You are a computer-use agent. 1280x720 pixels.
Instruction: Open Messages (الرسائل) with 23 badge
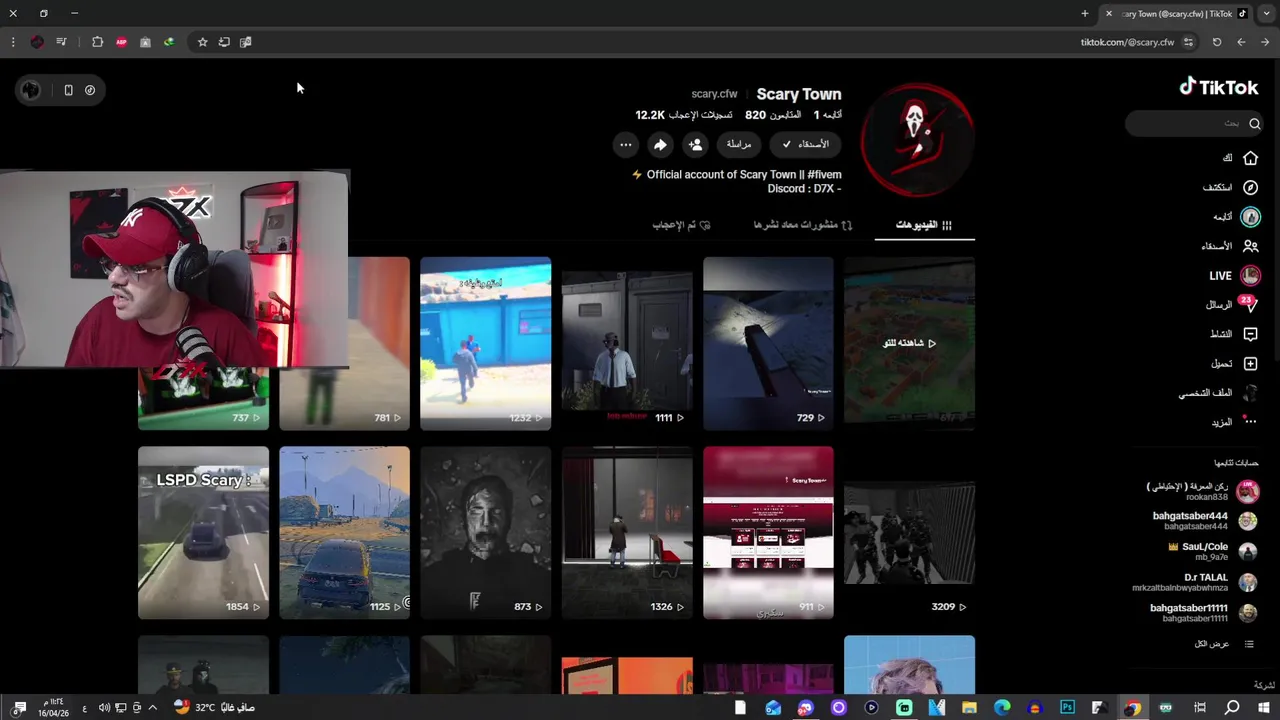point(1232,304)
